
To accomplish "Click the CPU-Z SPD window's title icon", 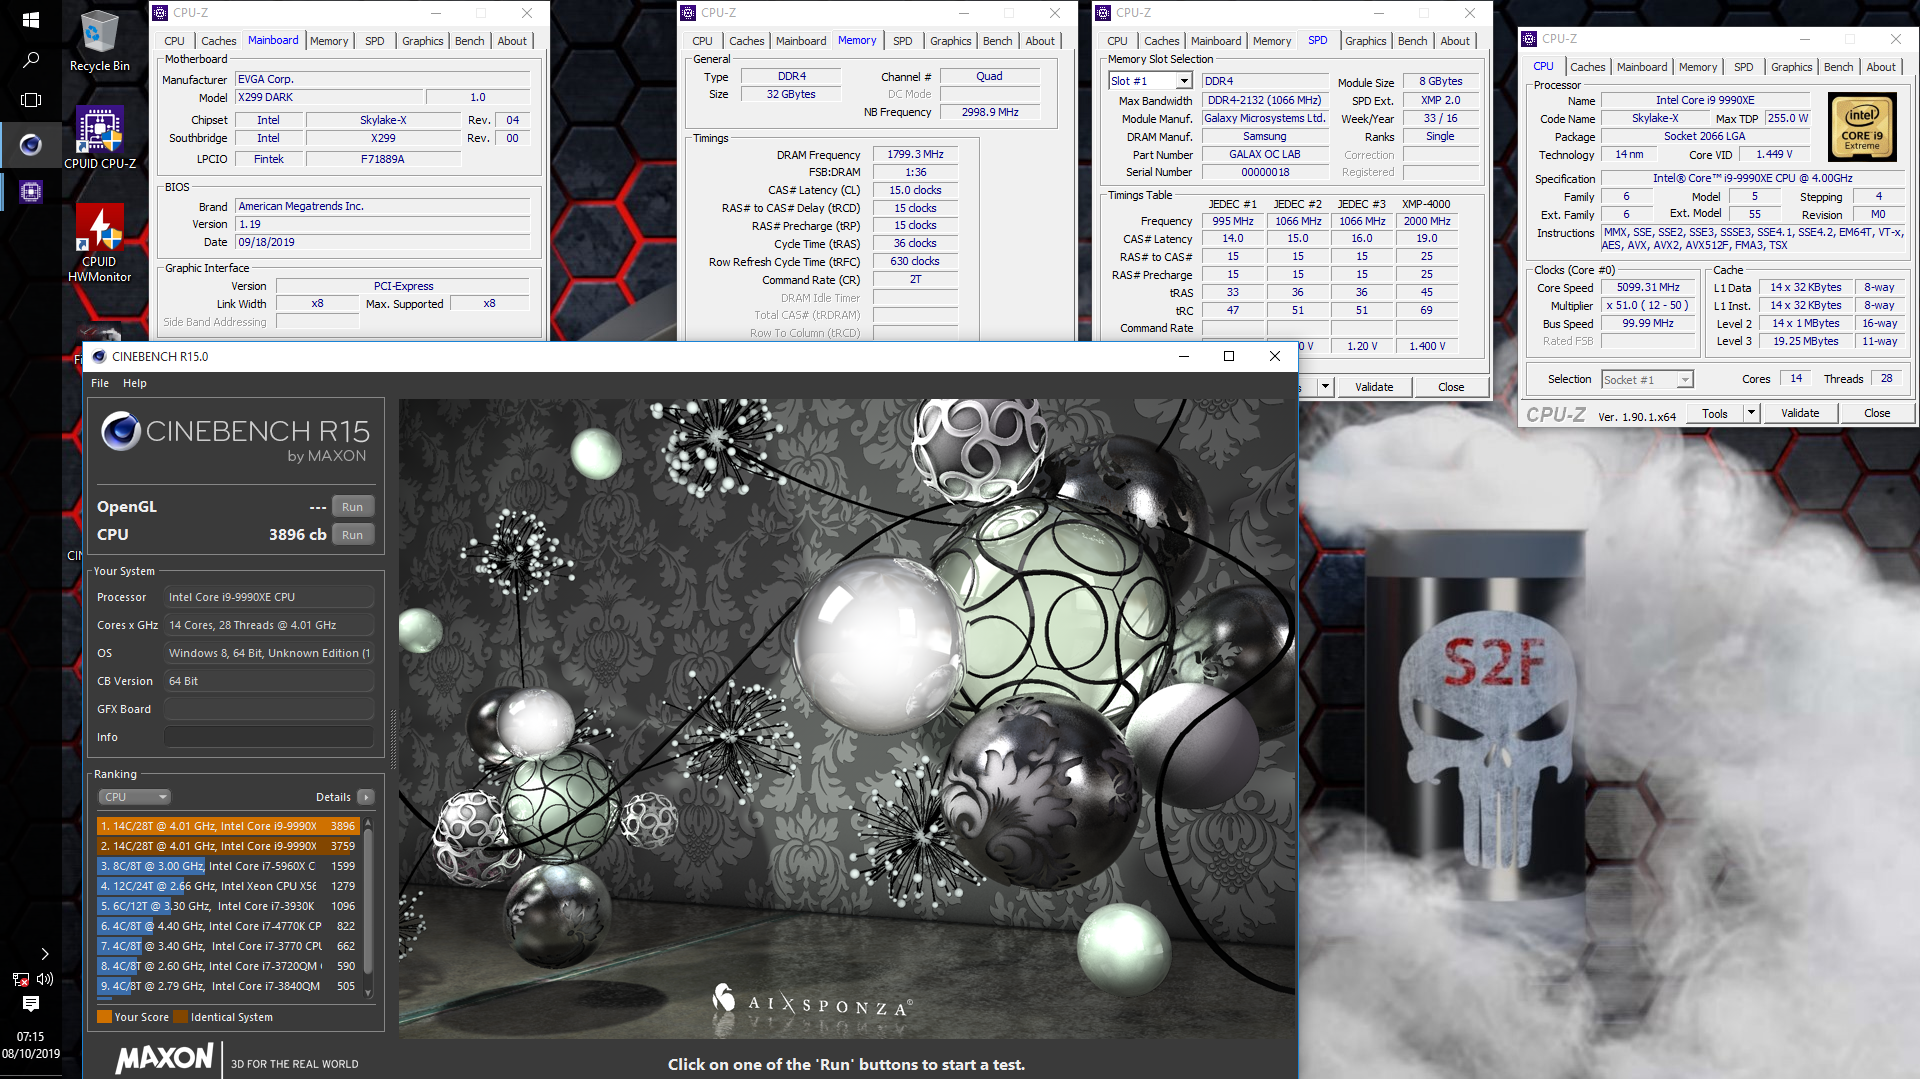I will pyautogui.click(x=1103, y=13).
